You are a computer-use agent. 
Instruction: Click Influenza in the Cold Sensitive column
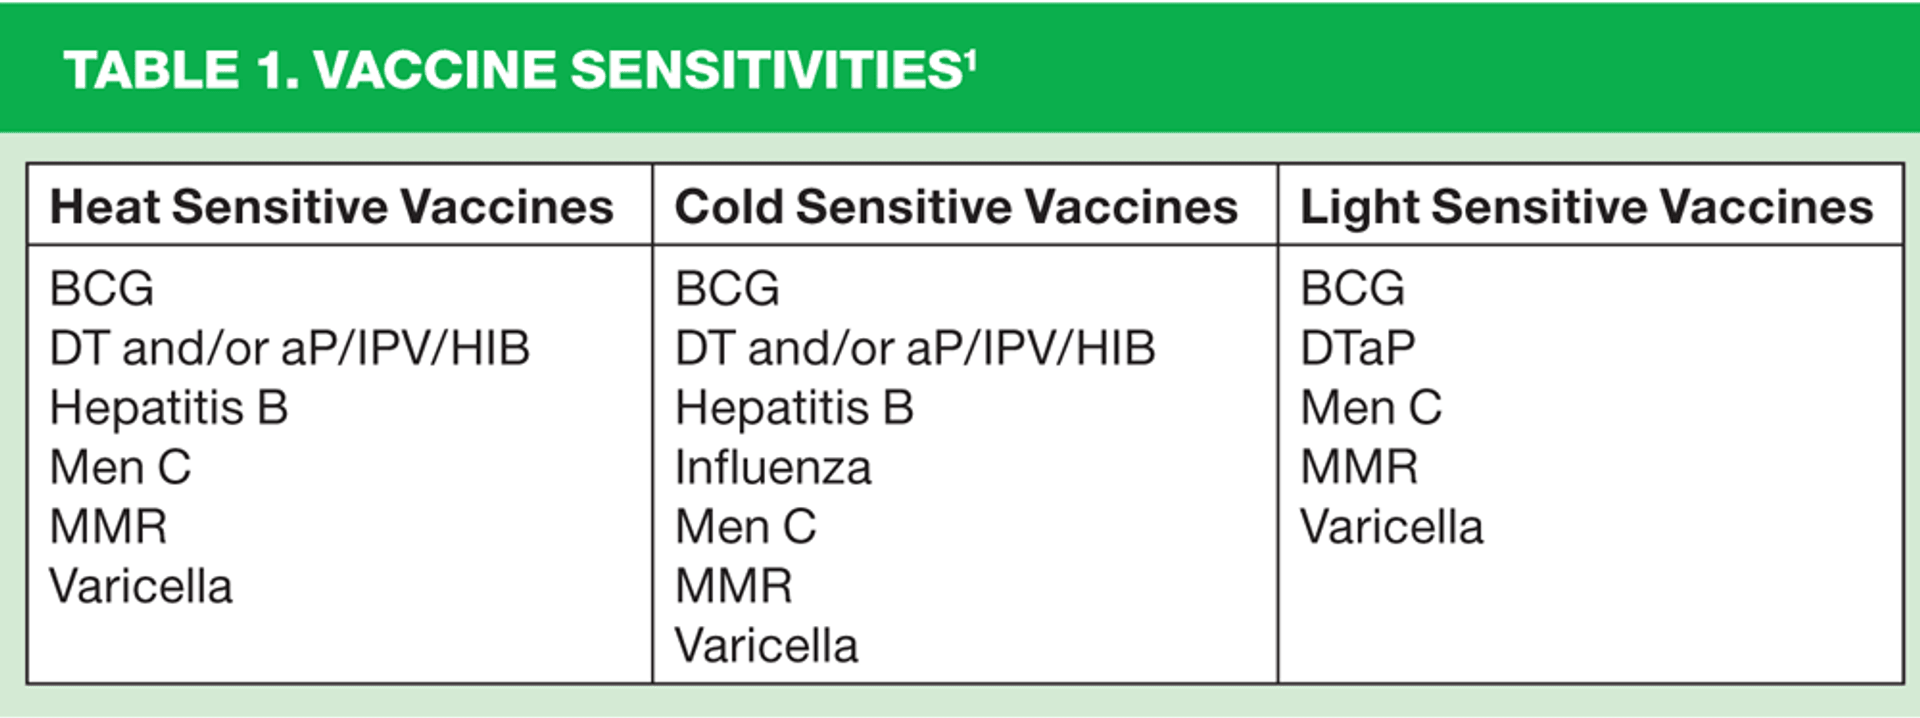tap(773, 467)
